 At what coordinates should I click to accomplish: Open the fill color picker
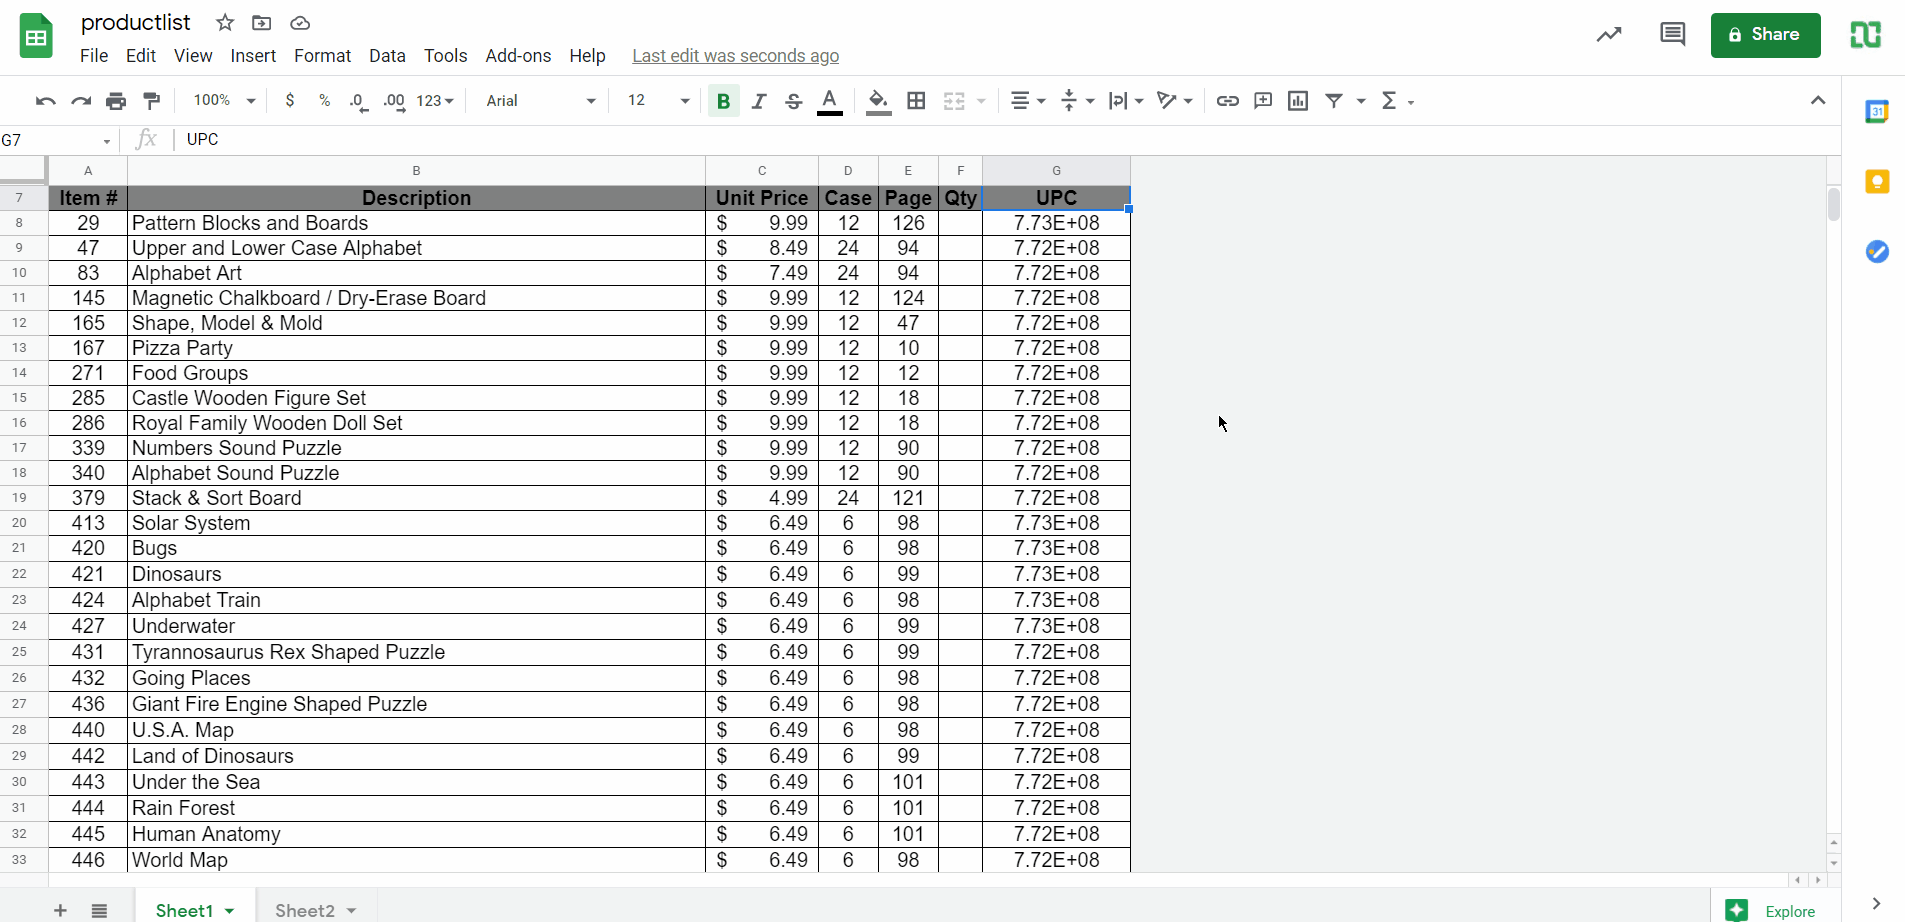tap(878, 101)
